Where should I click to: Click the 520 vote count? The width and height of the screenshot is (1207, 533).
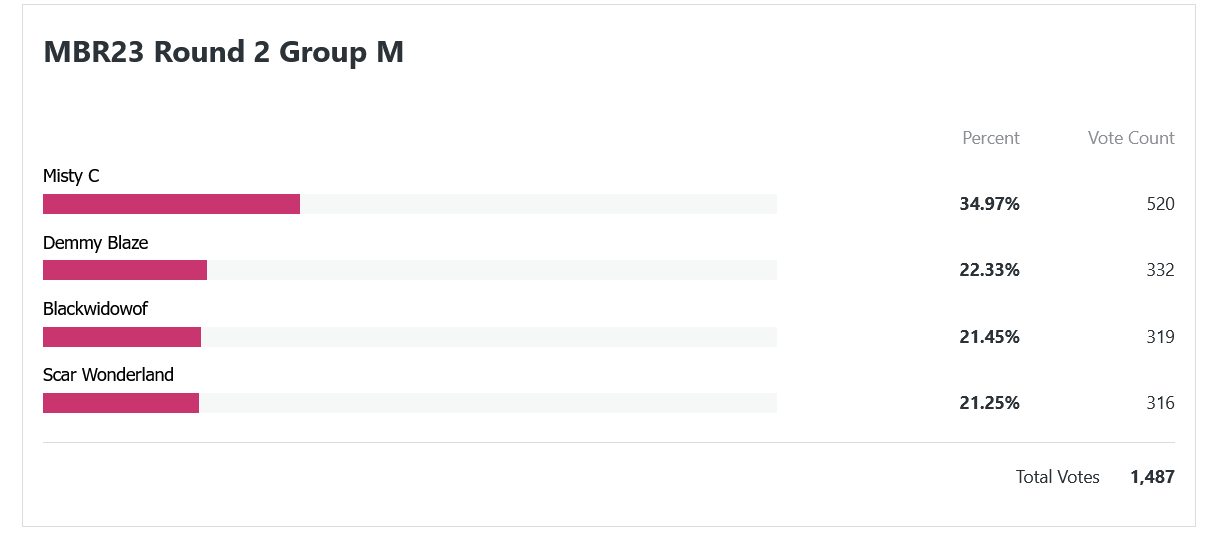click(x=1160, y=204)
